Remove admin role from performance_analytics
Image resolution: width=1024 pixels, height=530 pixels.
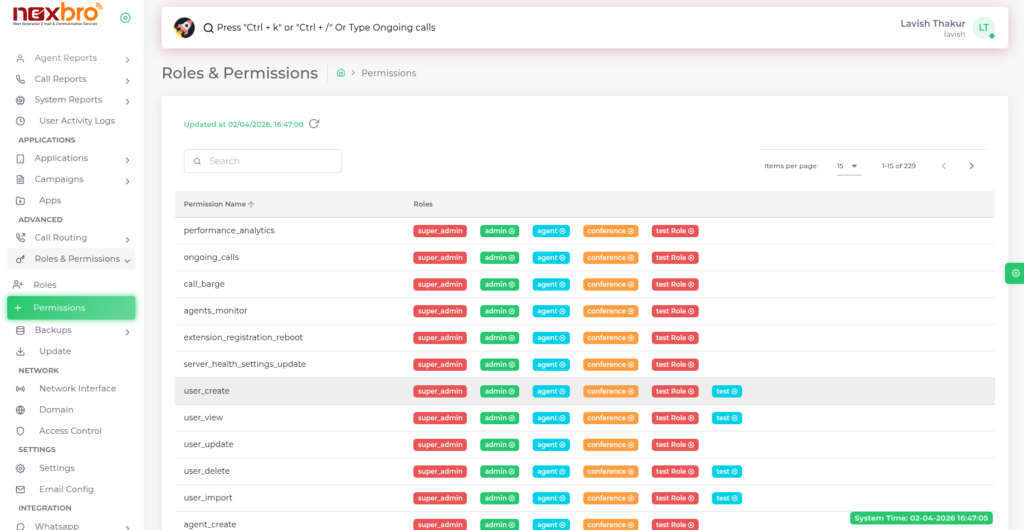(x=513, y=231)
